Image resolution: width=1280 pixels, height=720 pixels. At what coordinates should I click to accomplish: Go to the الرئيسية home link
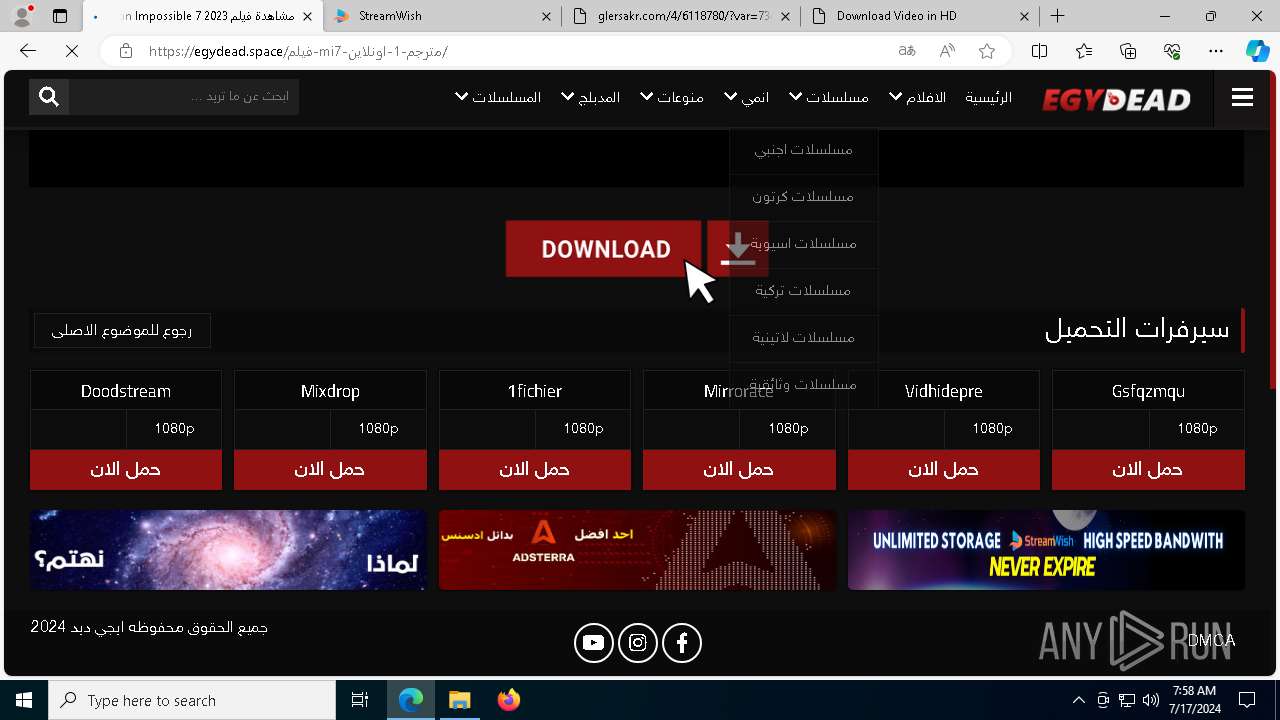988,97
